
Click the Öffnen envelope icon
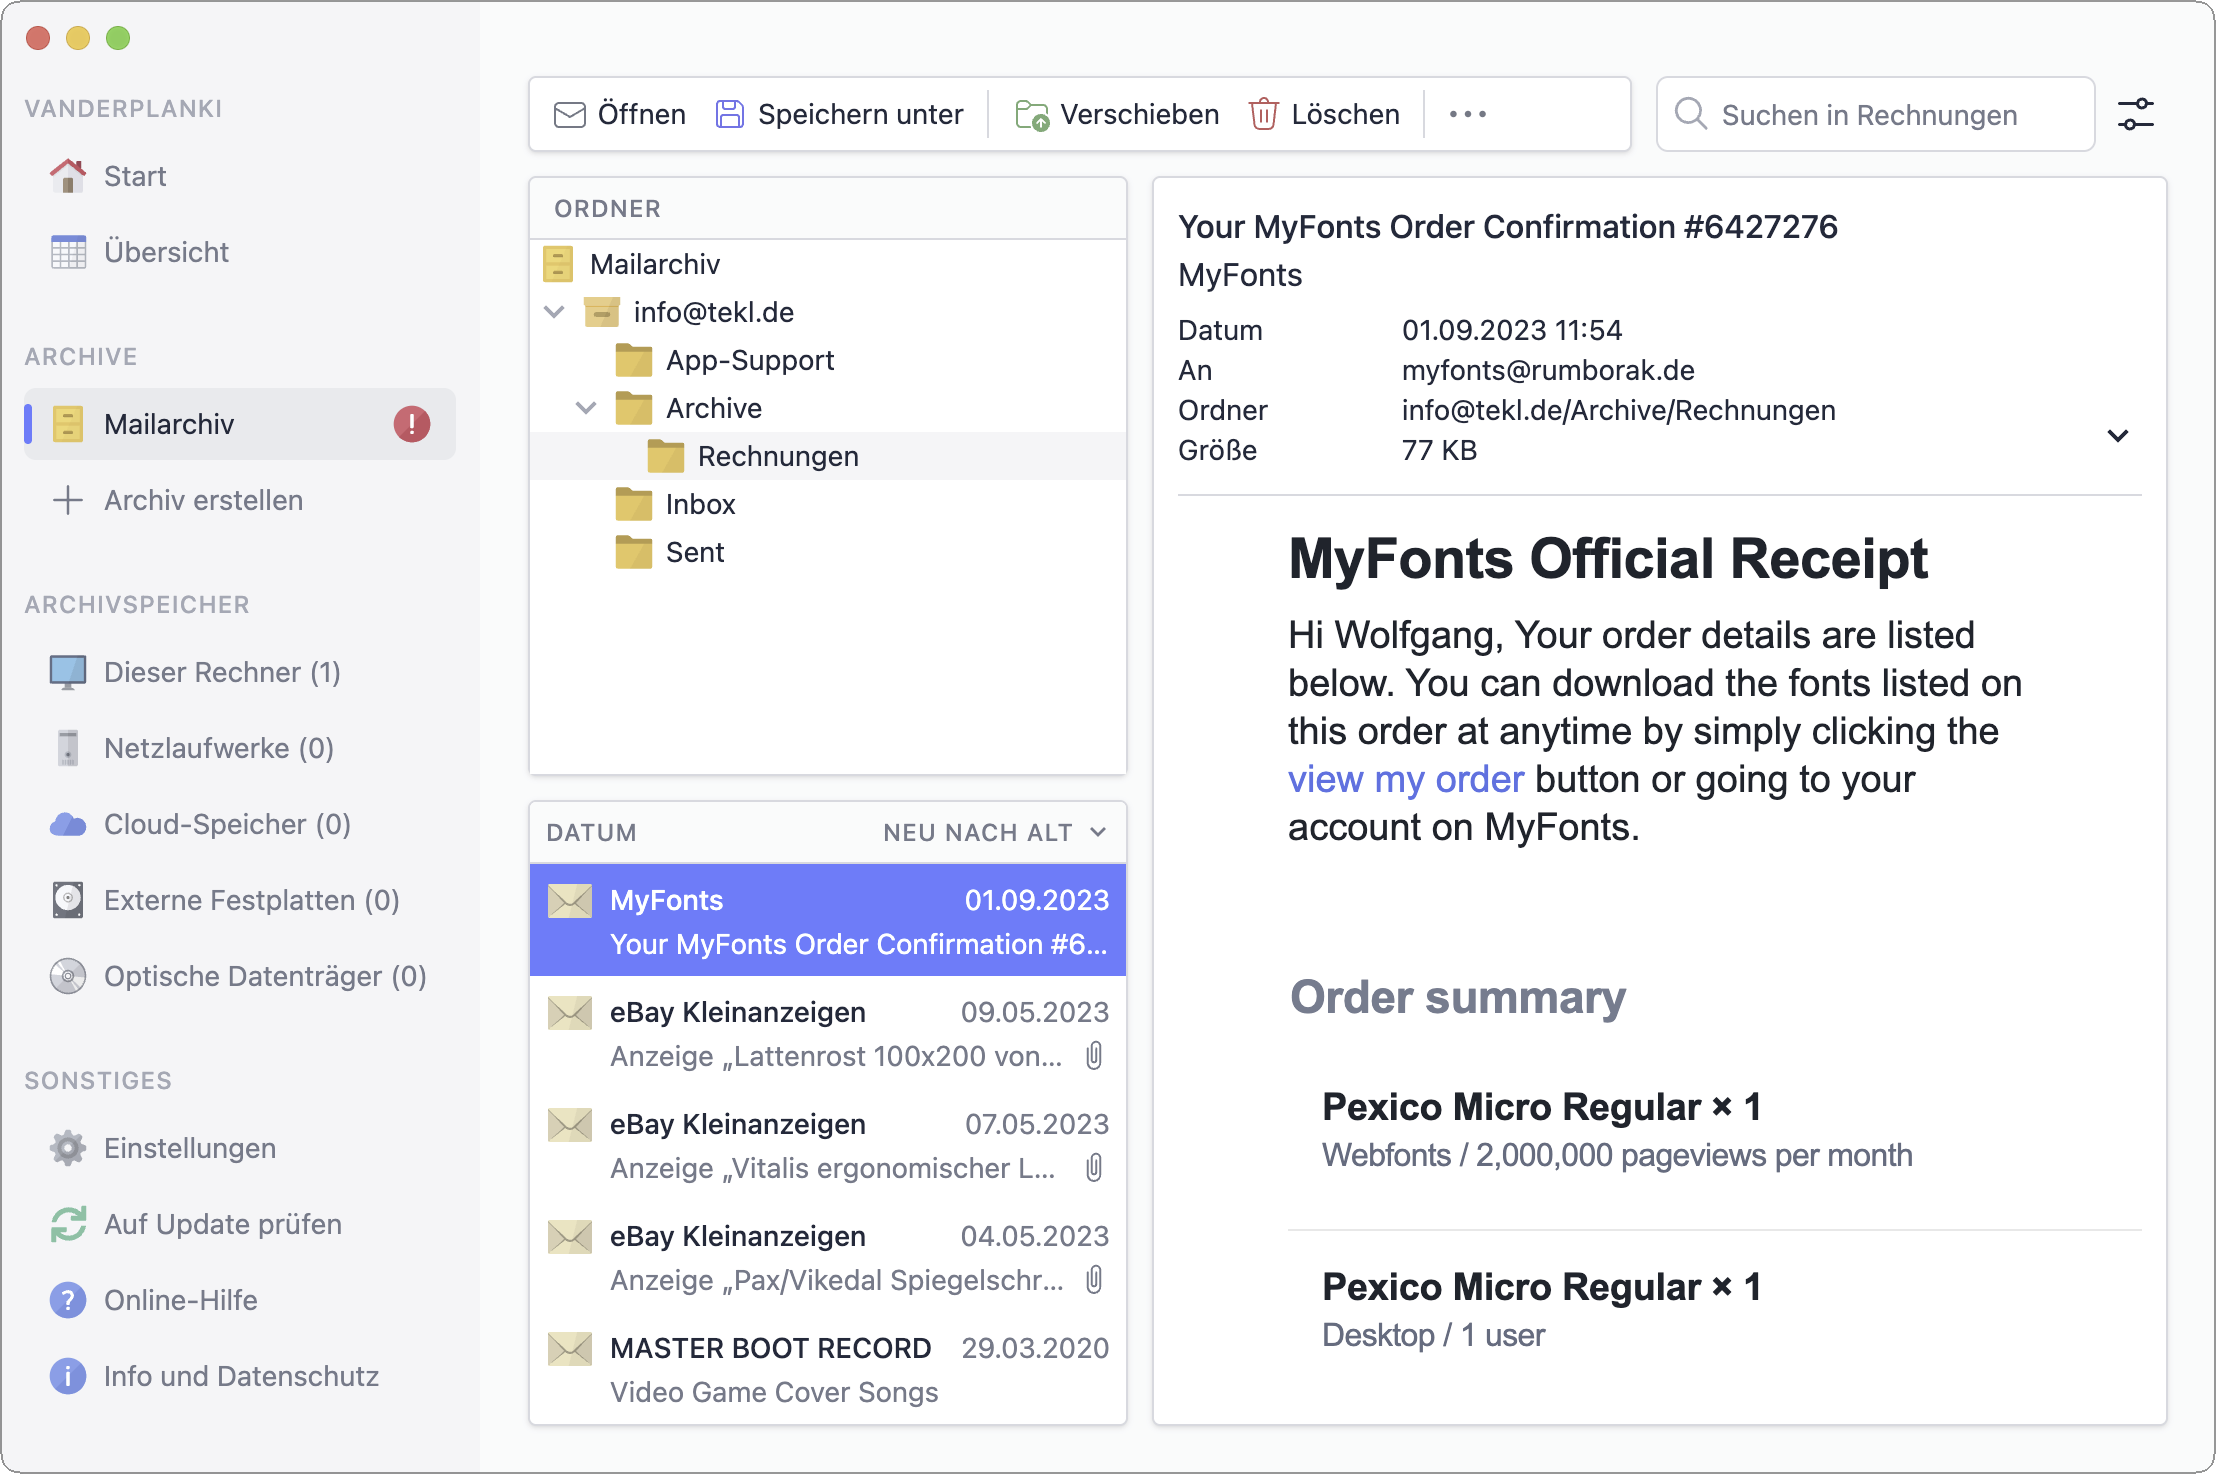(x=569, y=115)
